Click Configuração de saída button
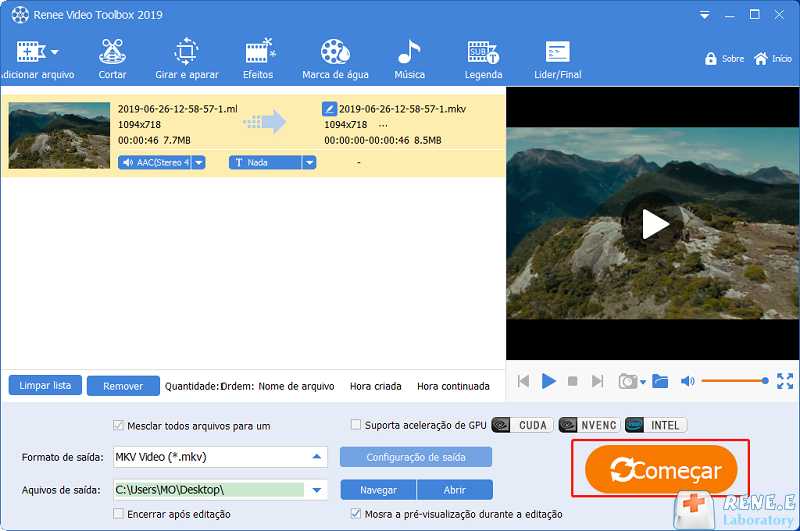800x531 pixels. (416, 457)
